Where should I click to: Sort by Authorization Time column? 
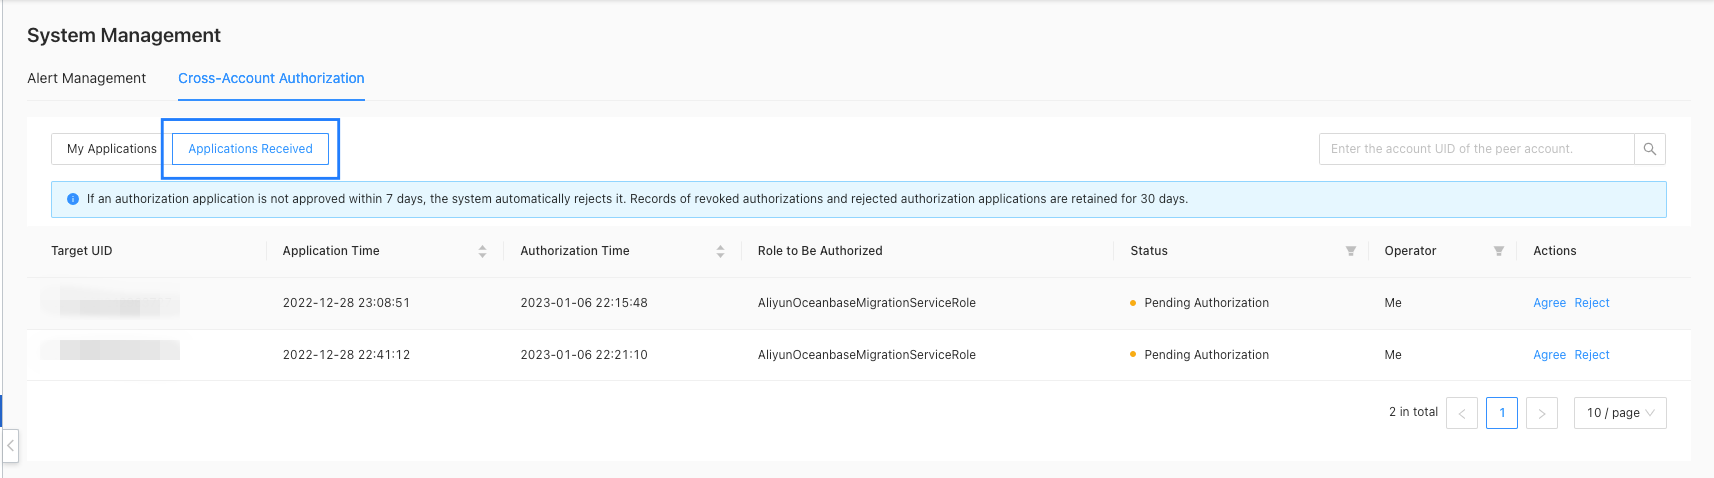click(720, 252)
